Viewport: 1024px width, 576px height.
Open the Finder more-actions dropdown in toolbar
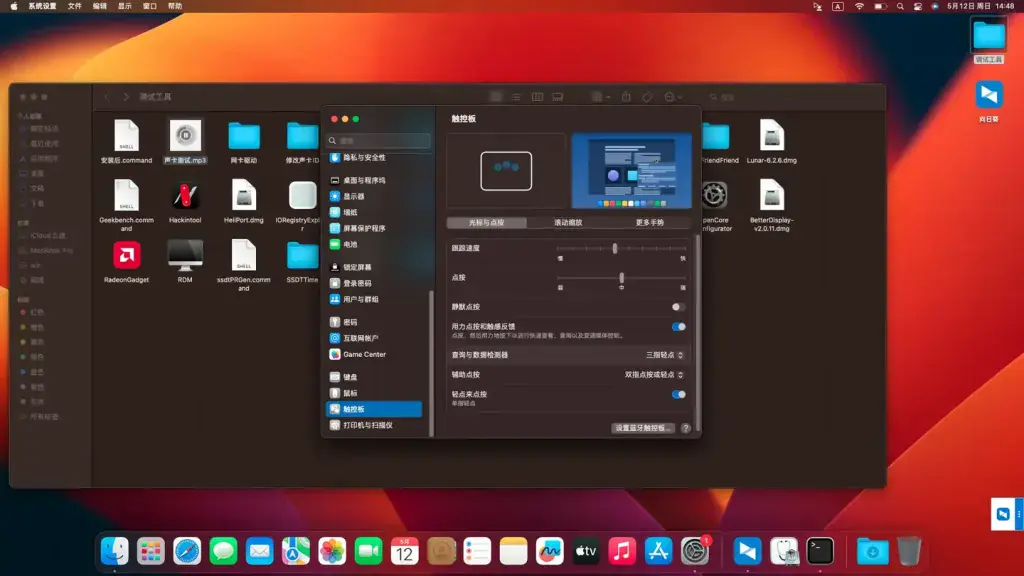(x=673, y=97)
